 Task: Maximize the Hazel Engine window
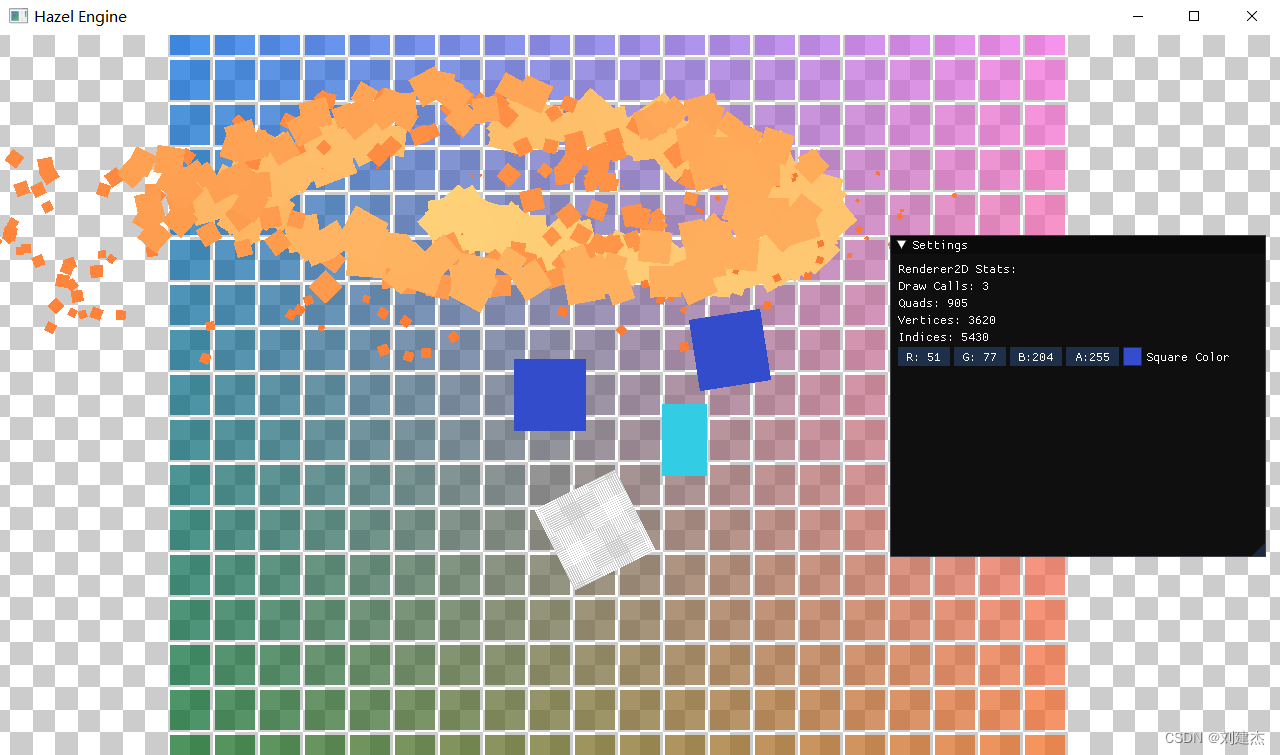1194,16
